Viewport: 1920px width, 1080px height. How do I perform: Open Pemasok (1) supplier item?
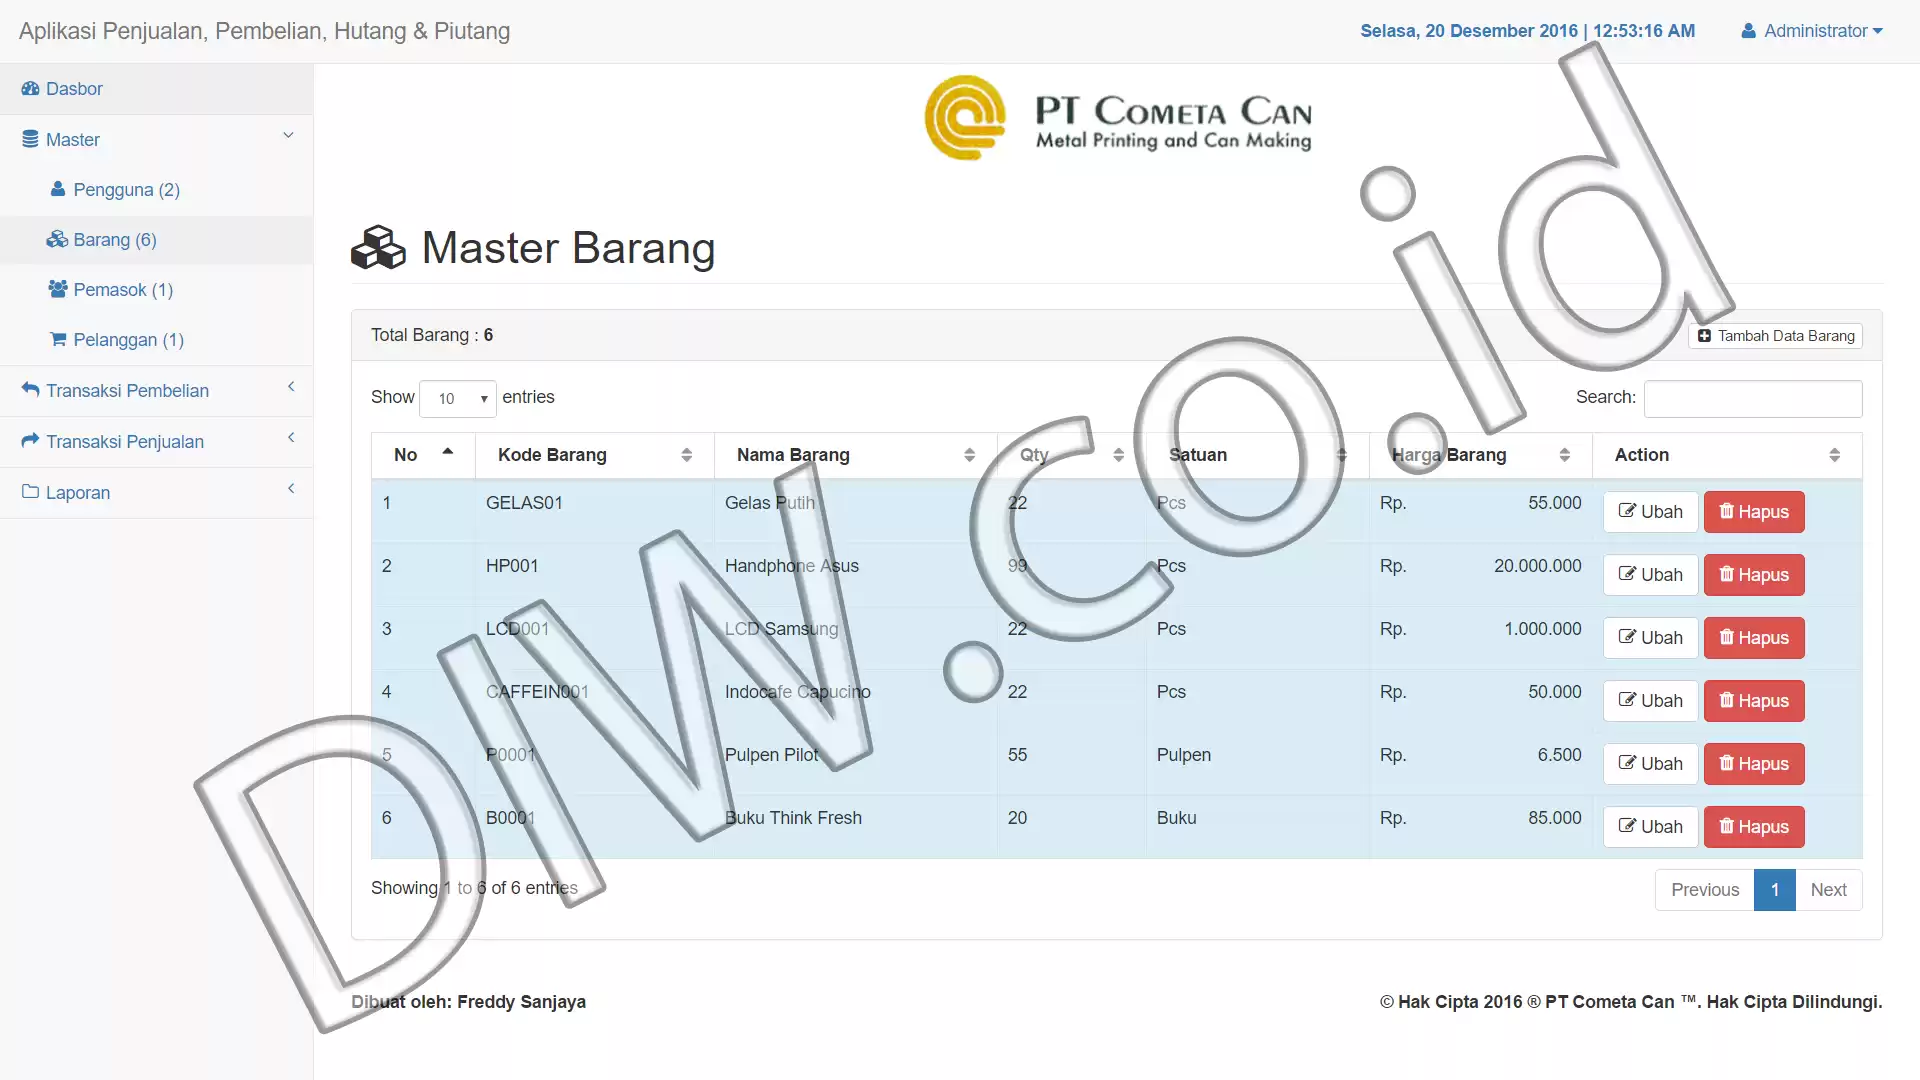[x=111, y=290]
